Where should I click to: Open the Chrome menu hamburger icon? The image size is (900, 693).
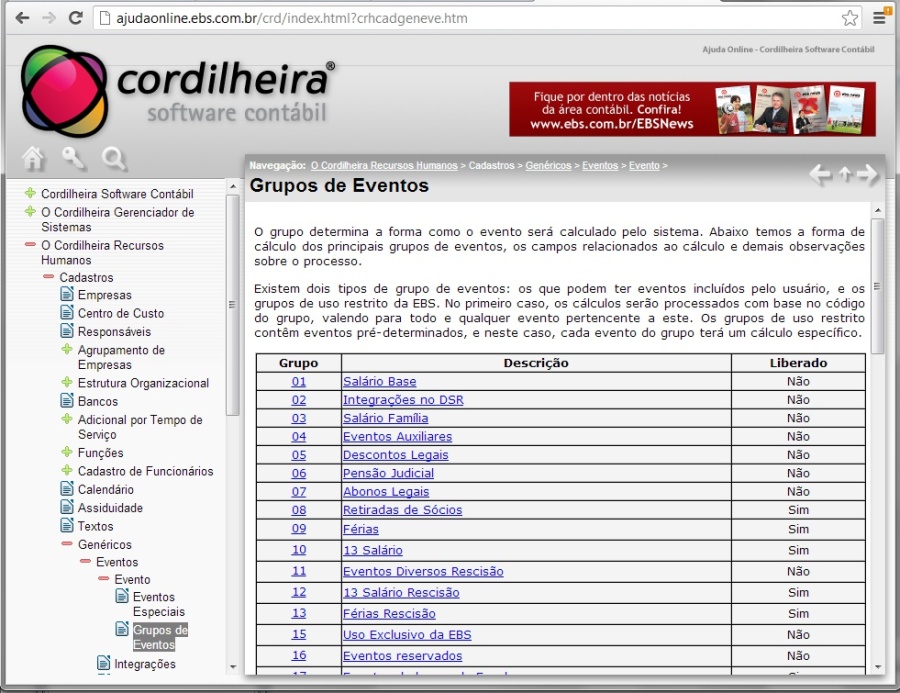tap(879, 18)
